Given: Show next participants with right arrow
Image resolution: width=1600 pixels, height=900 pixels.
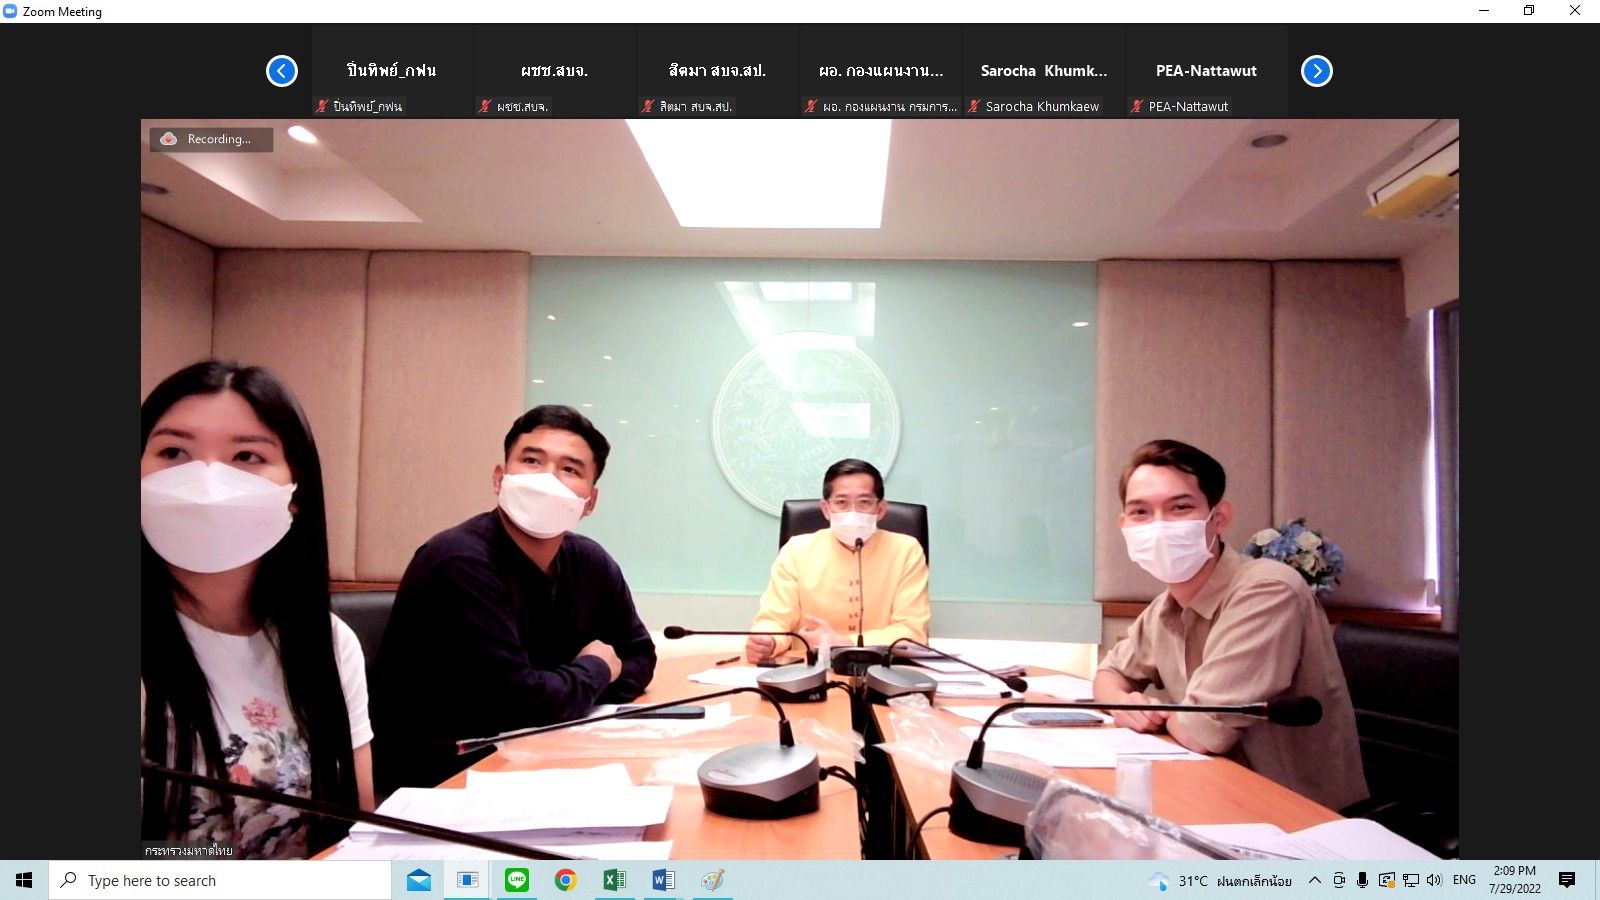Looking at the screenshot, I should pos(1316,71).
